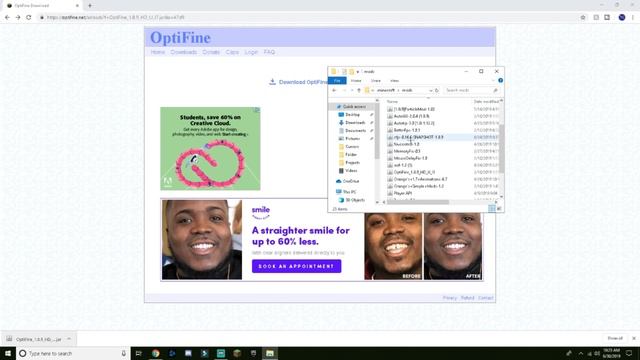
Task: Click Show all in the download bar
Action: click(615, 338)
